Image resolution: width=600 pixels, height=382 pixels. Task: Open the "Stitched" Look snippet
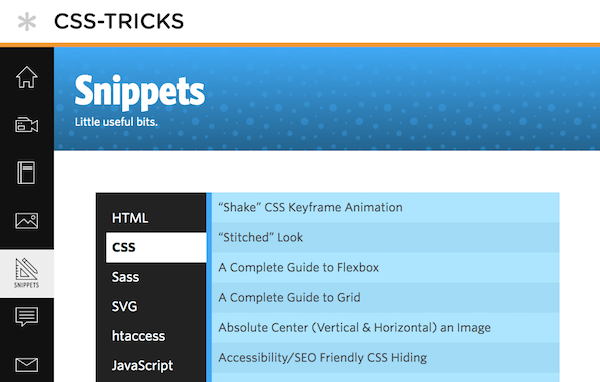point(386,237)
